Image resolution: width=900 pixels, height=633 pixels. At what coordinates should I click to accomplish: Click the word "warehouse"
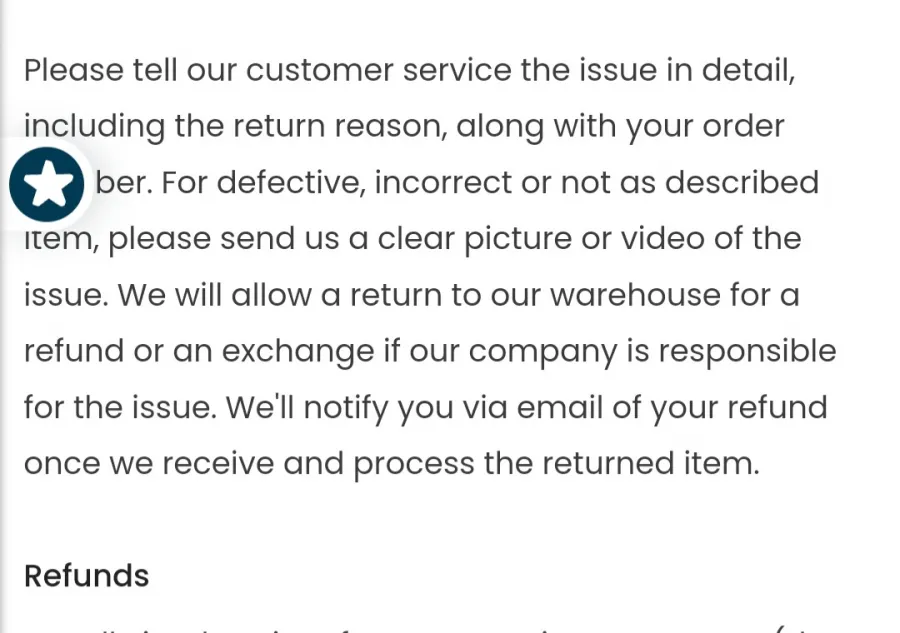[635, 295]
